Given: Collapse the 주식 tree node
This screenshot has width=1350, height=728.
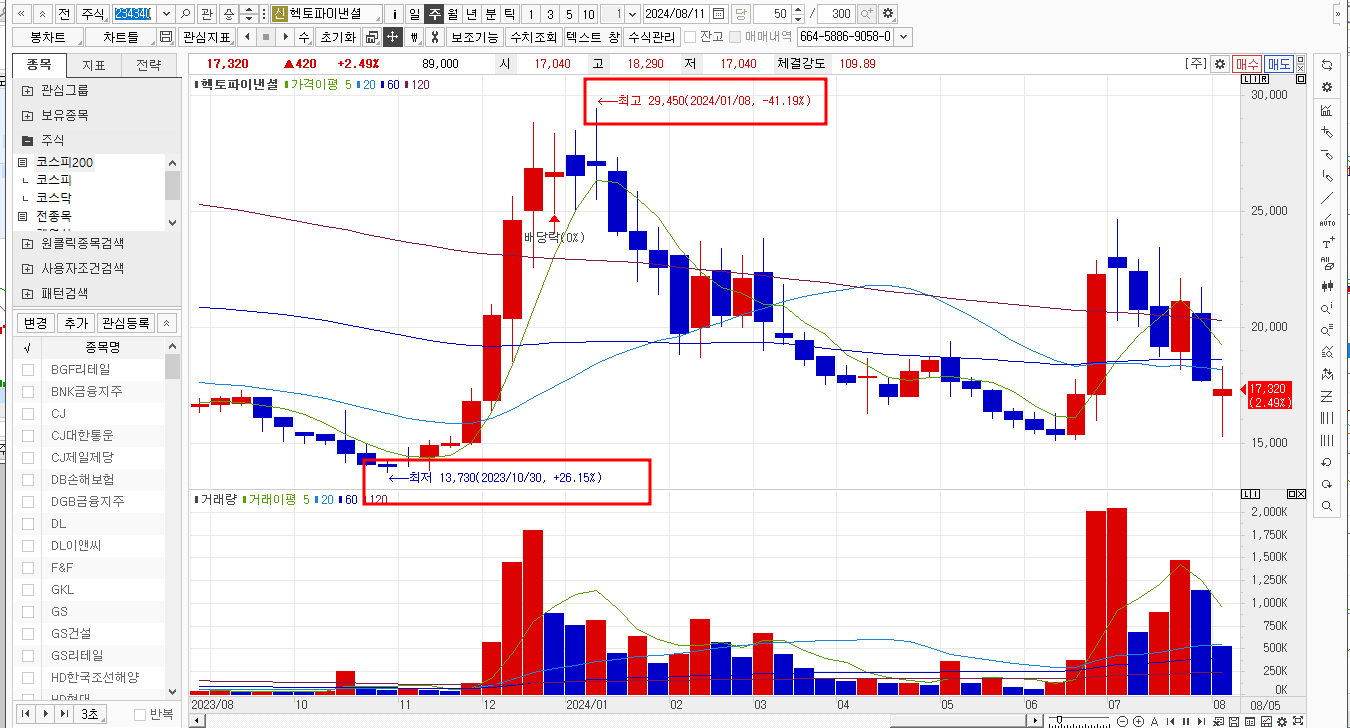Looking at the screenshot, I should click(x=27, y=141).
